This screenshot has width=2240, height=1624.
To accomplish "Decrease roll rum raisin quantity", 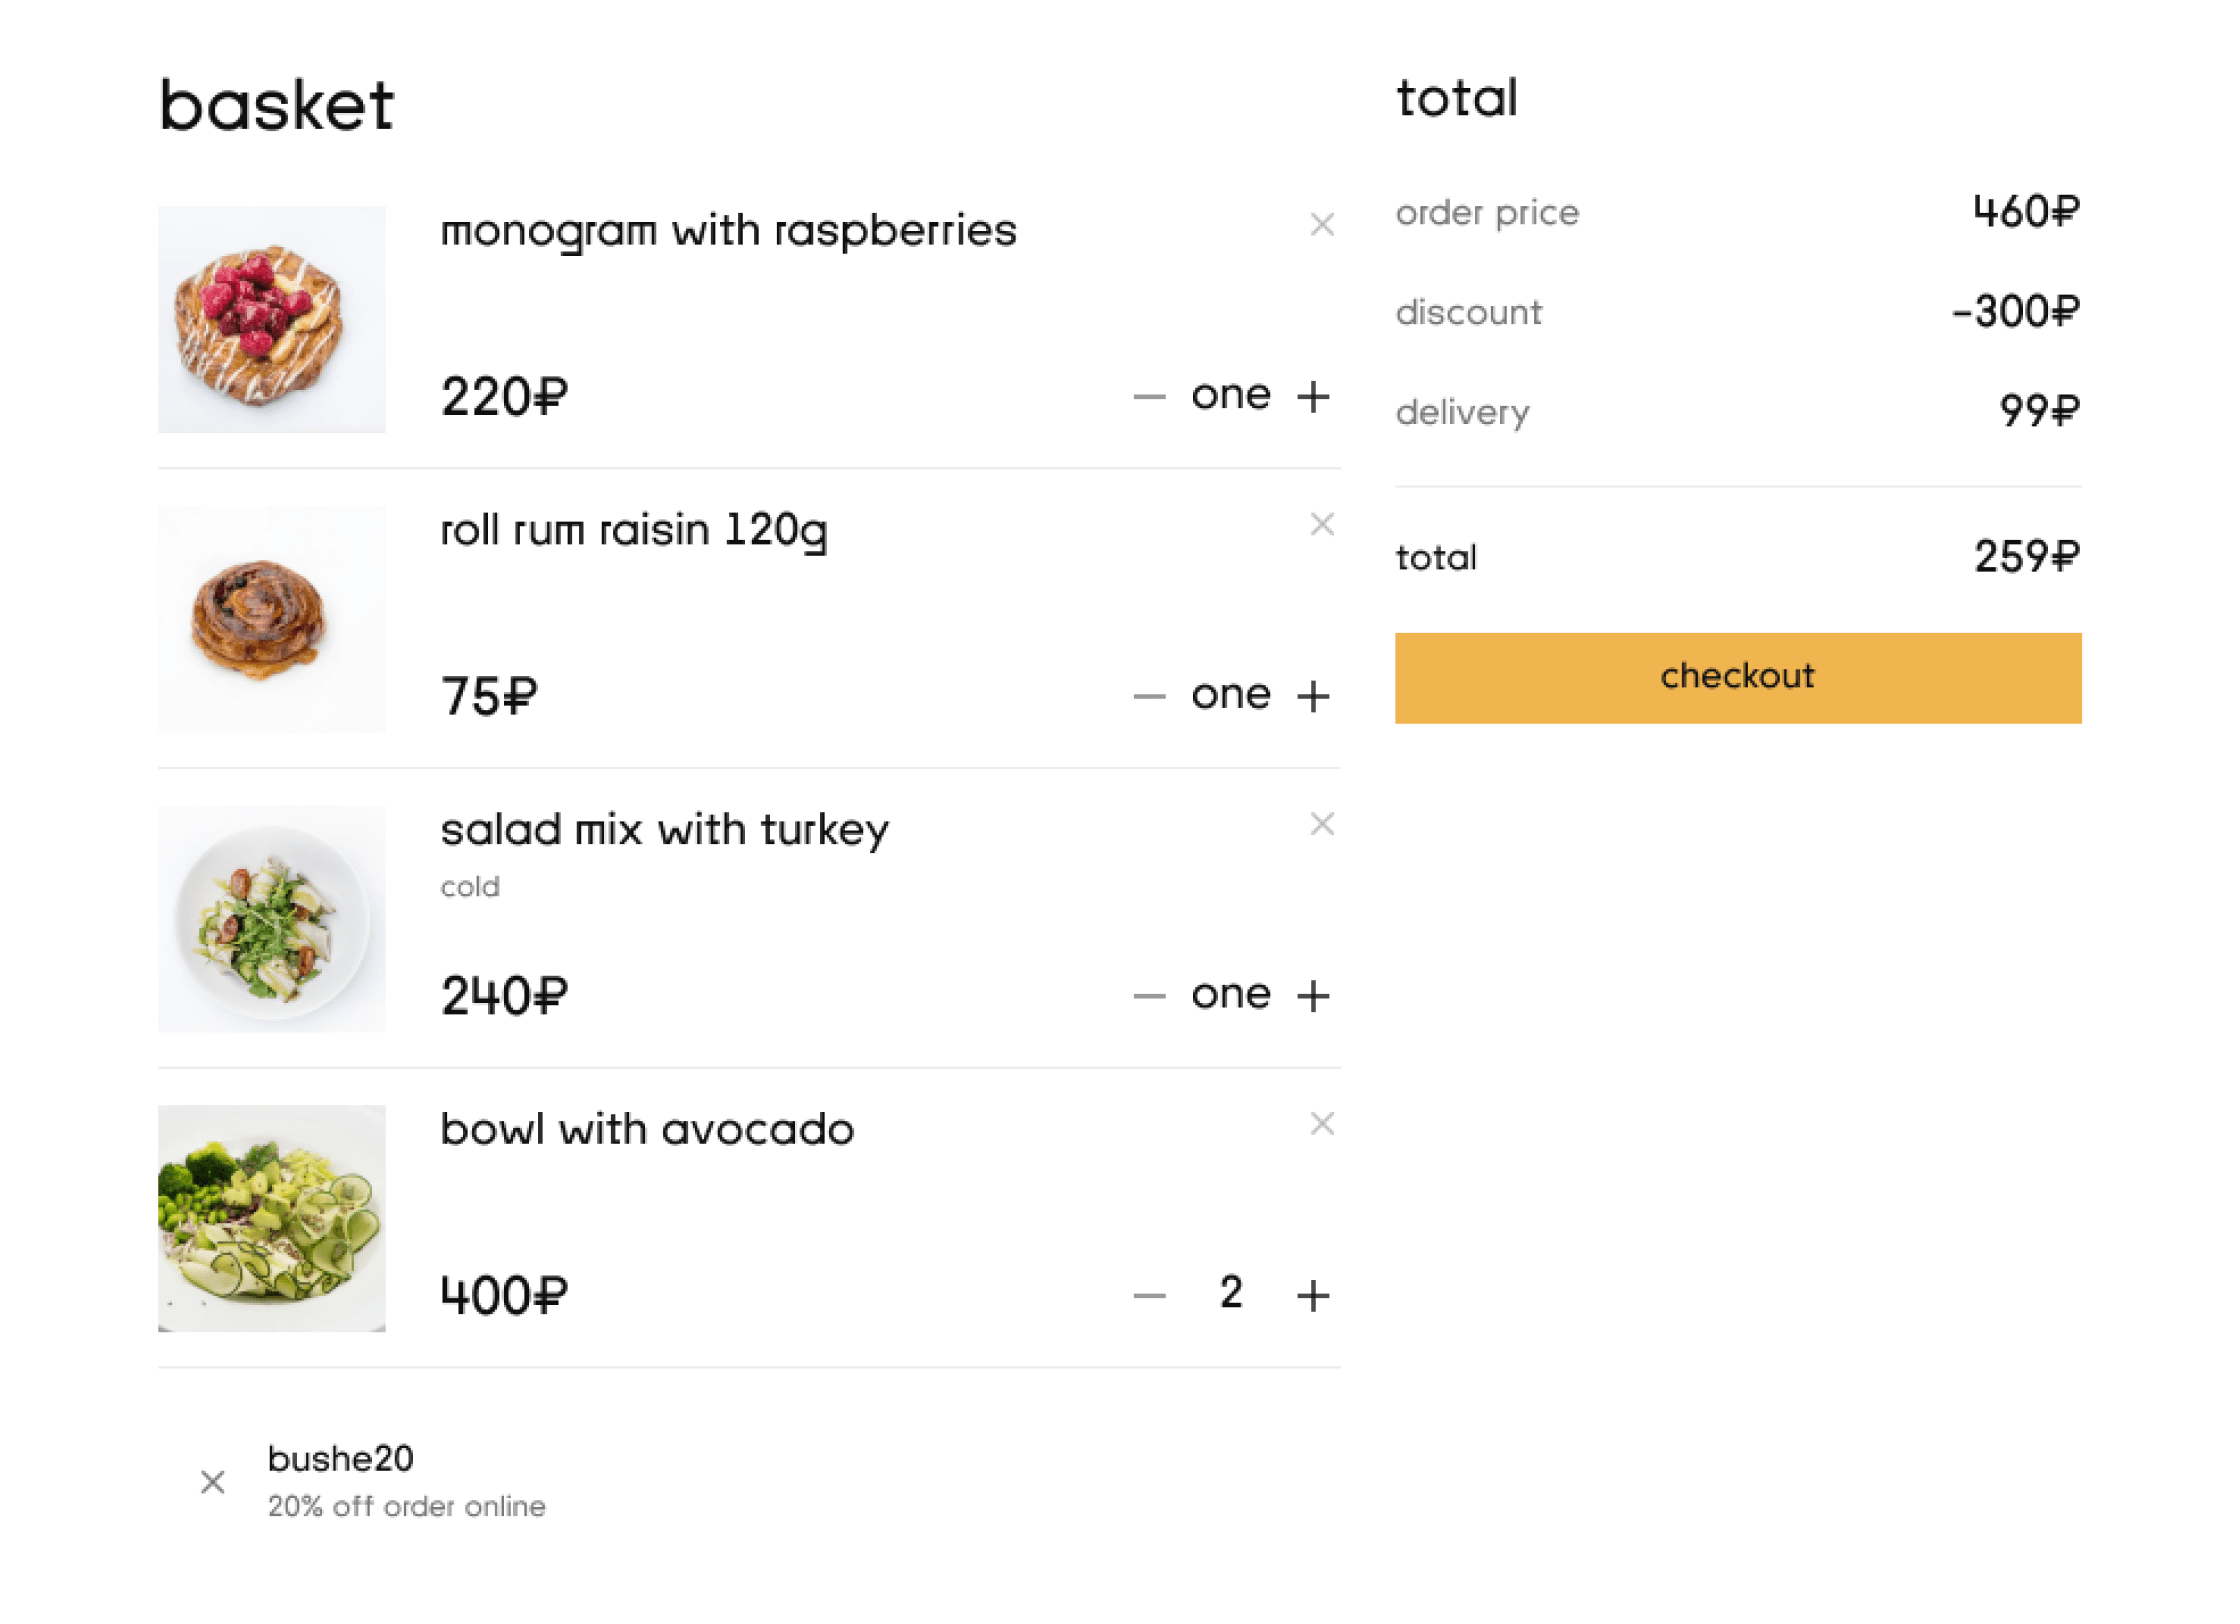I will 1149,696.
